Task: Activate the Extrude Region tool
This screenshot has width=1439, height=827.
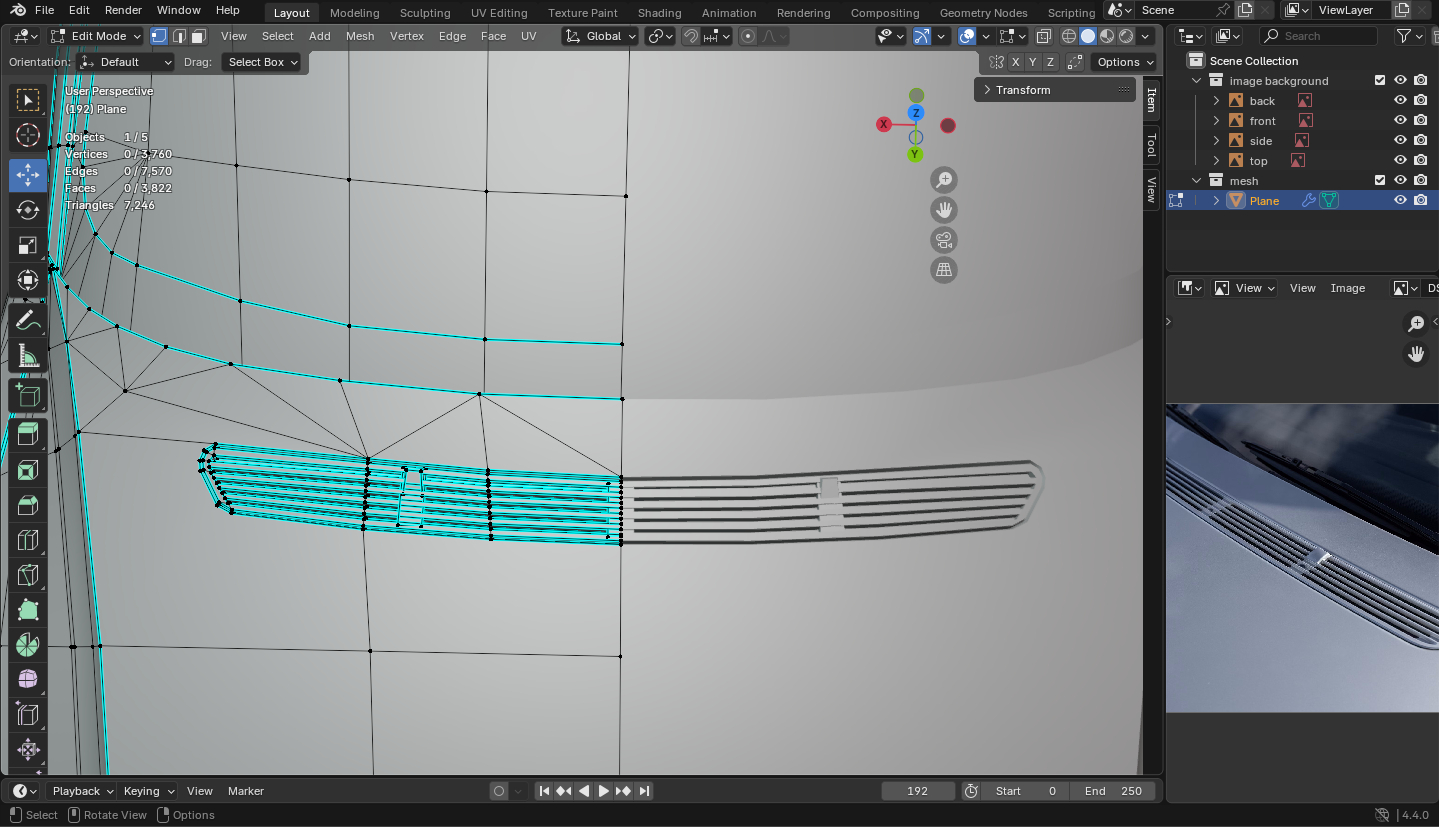Action: tap(28, 435)
